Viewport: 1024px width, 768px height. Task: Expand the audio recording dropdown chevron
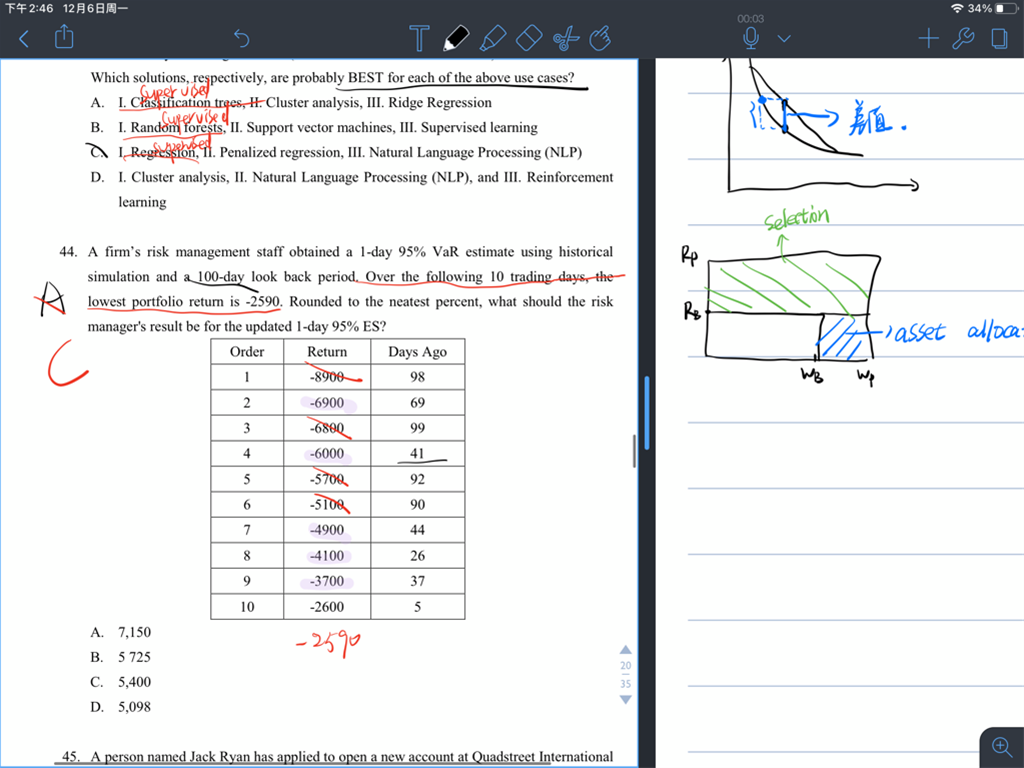[x=784, y=39]
